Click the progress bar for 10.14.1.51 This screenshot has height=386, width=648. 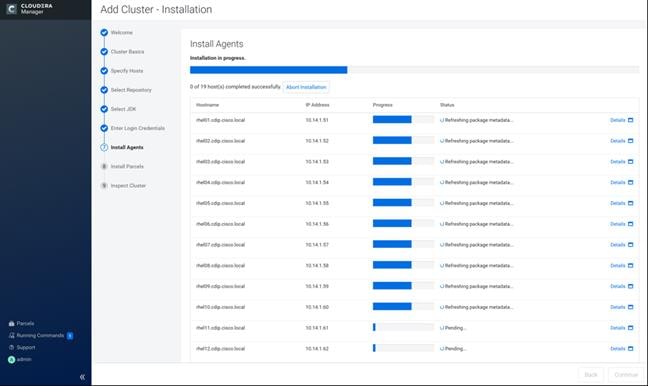403,119
